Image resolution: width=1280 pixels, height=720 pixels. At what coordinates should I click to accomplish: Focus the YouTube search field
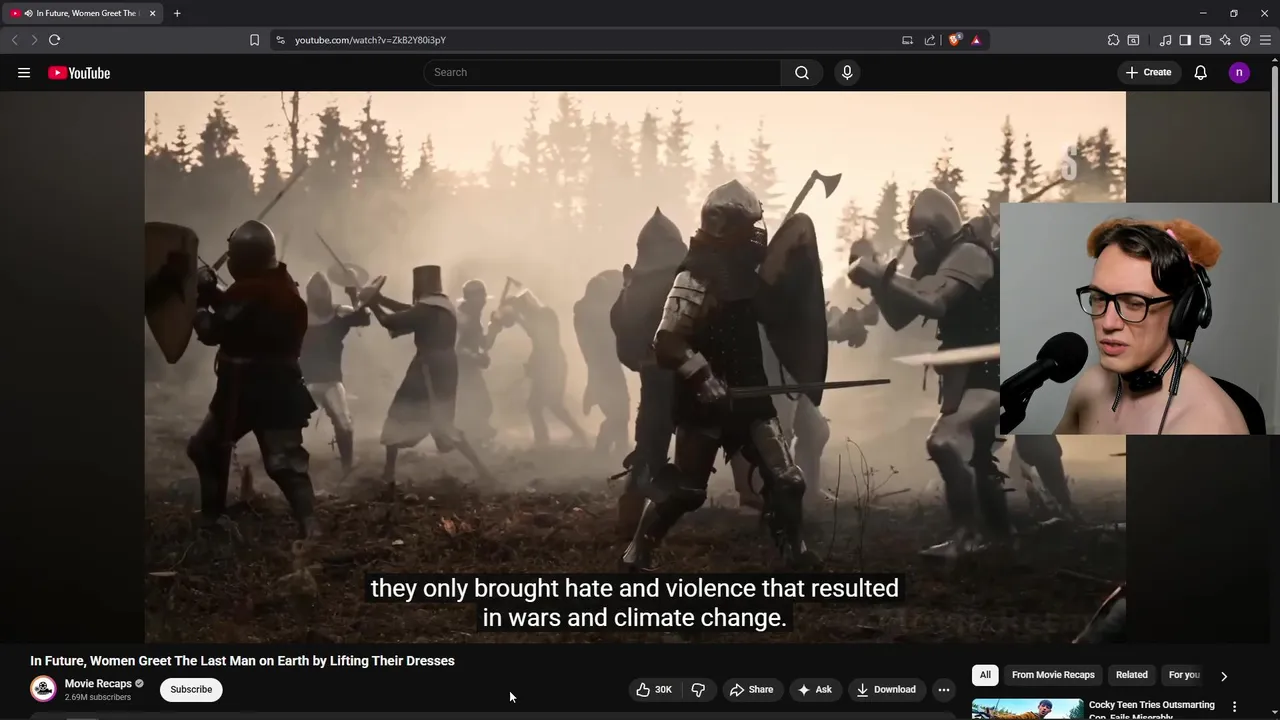(x=603, y=72)
